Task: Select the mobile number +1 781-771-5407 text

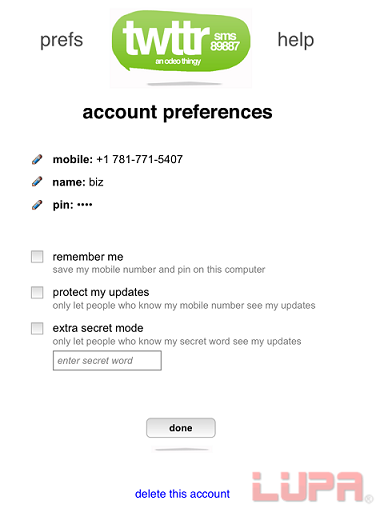Action: tap(139, 159)
